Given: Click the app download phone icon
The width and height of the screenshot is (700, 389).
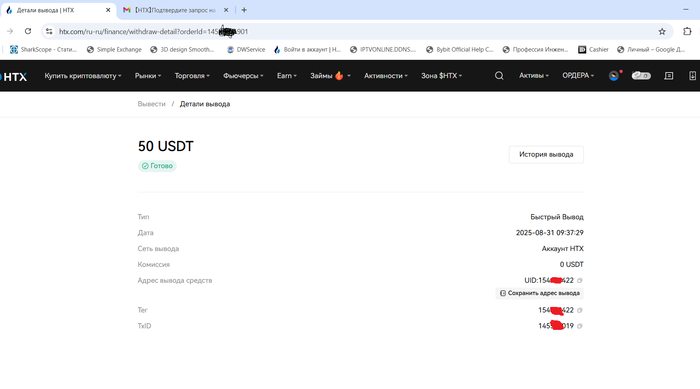Looking at the screenshot, I should [692, 76].
